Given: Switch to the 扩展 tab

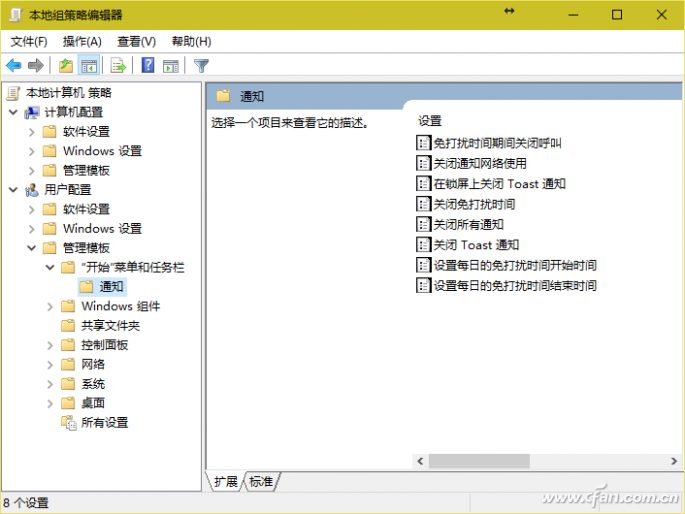Looking at the screenshot, I should pyautogui.click(x=225, y=482).
